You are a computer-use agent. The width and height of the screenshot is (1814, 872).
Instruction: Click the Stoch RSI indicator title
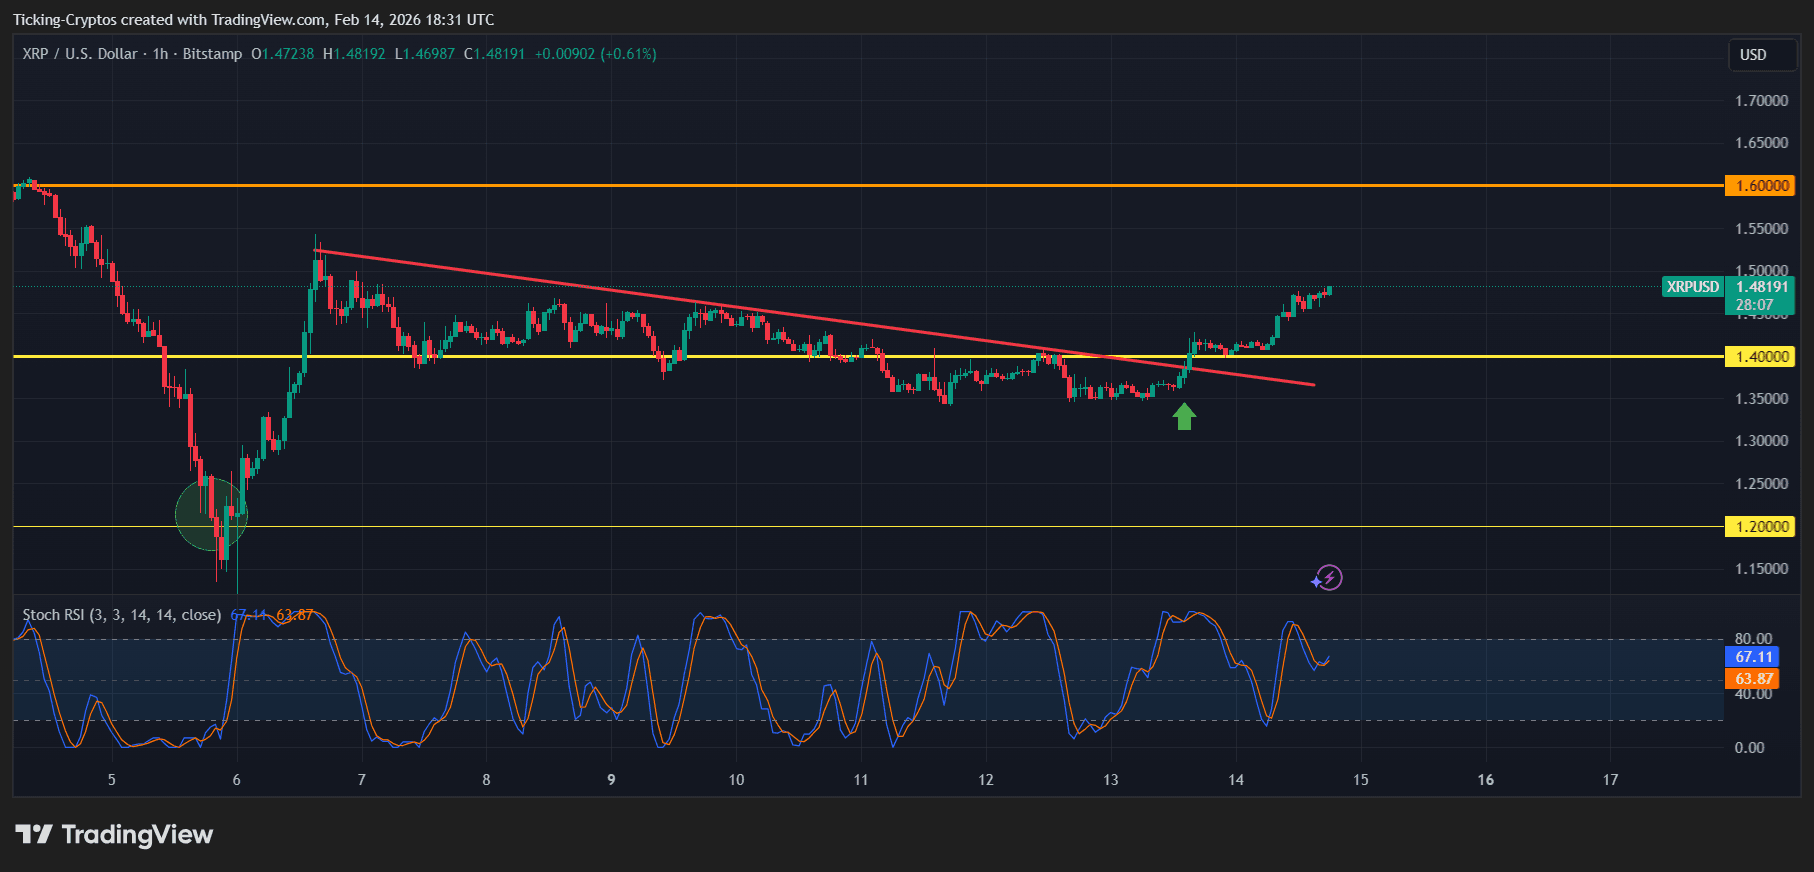click(x=121, y=615)
